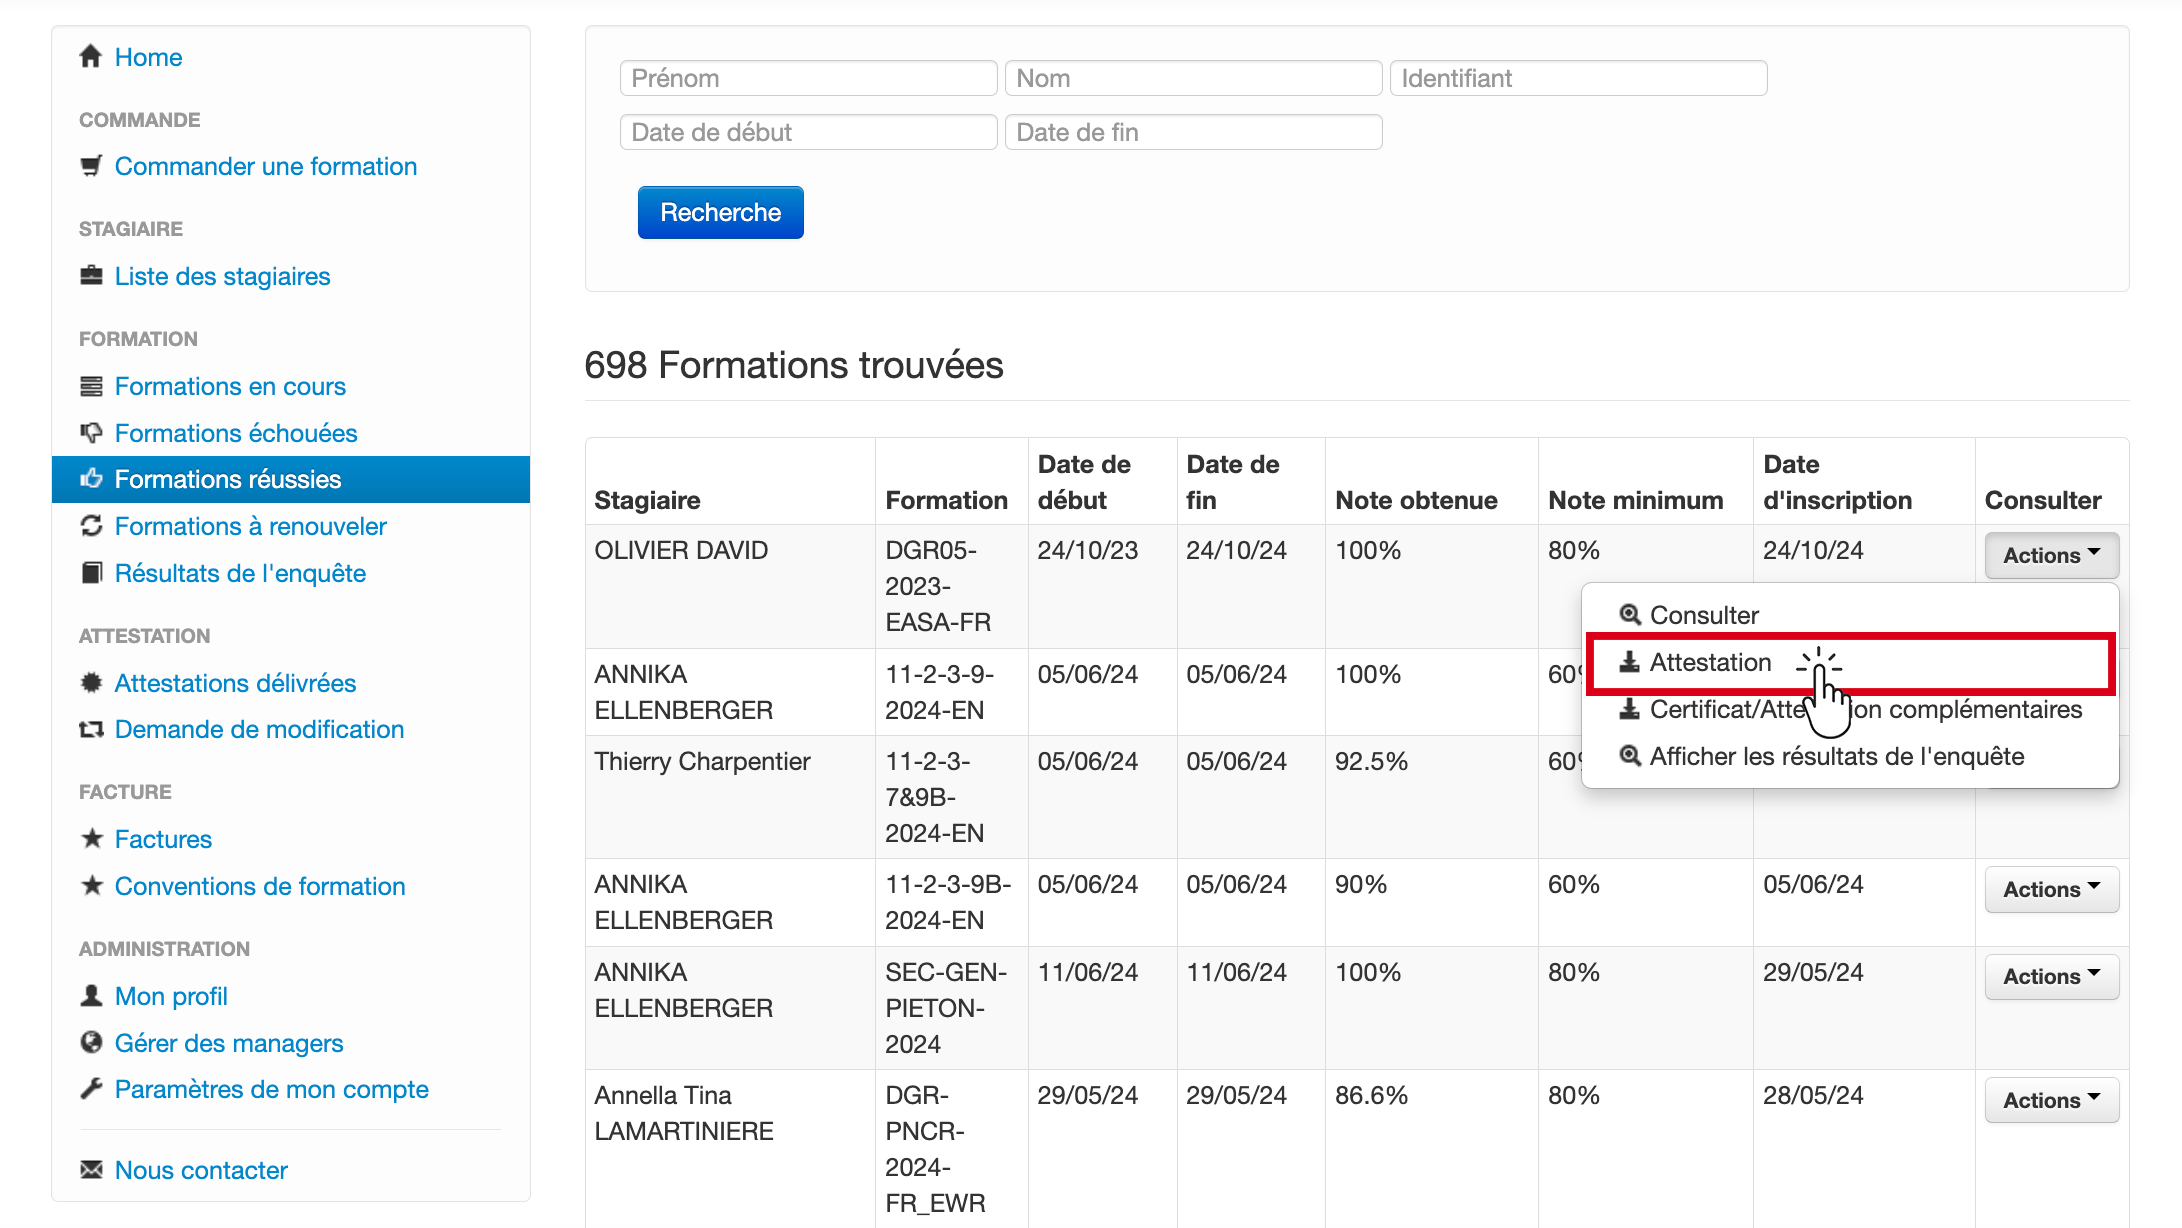
Task: Go to Attestations délivrées
Action: [x=235, y=683]
